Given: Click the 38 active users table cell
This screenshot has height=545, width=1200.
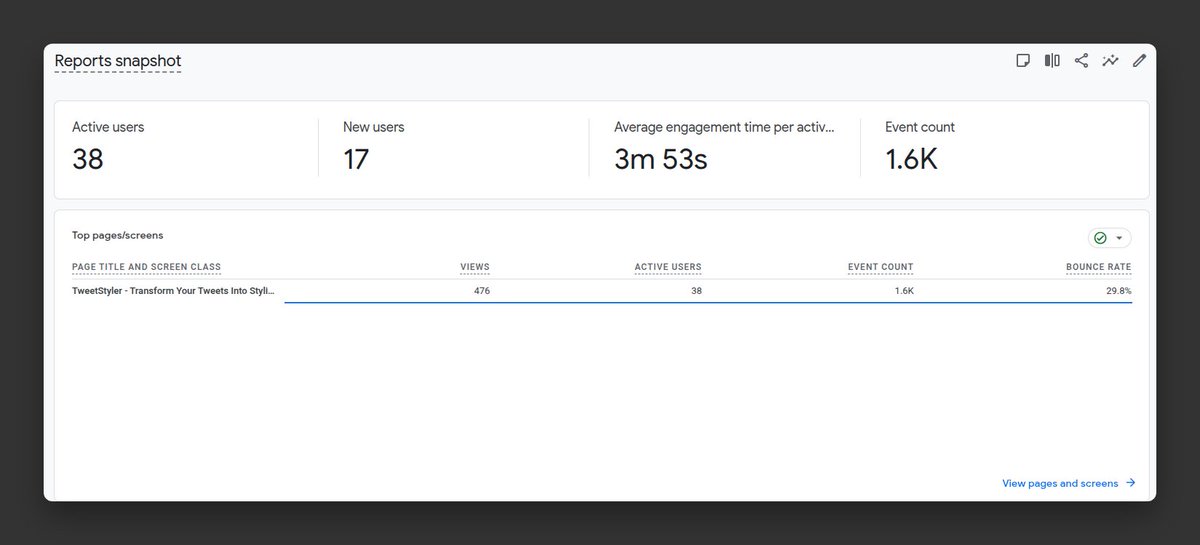Looking at the screenshot, I should (x=696, y=291).
